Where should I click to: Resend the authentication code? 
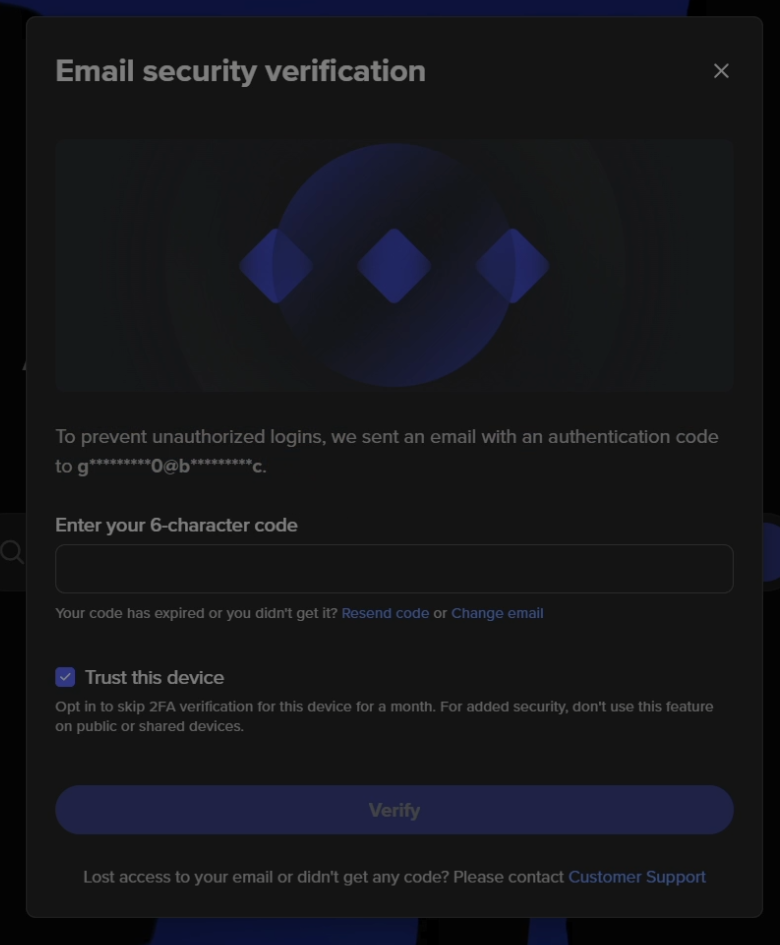click(x=385, y=613)
